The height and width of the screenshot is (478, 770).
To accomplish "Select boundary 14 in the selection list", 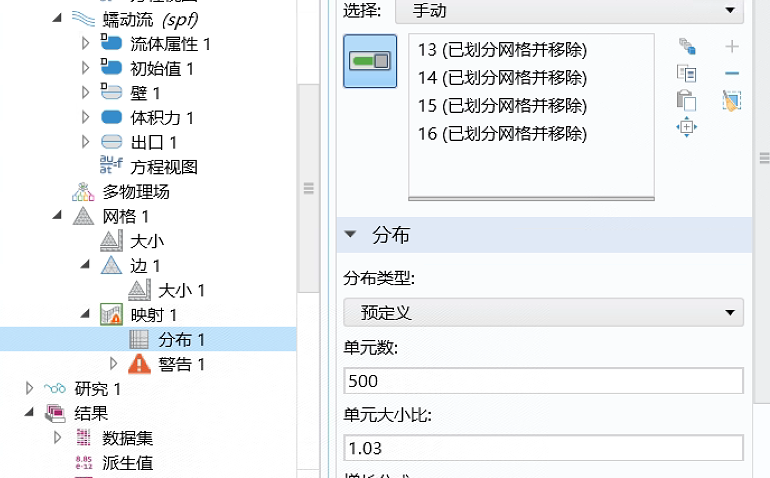I will pyautogui.click(x=501, y=78).
